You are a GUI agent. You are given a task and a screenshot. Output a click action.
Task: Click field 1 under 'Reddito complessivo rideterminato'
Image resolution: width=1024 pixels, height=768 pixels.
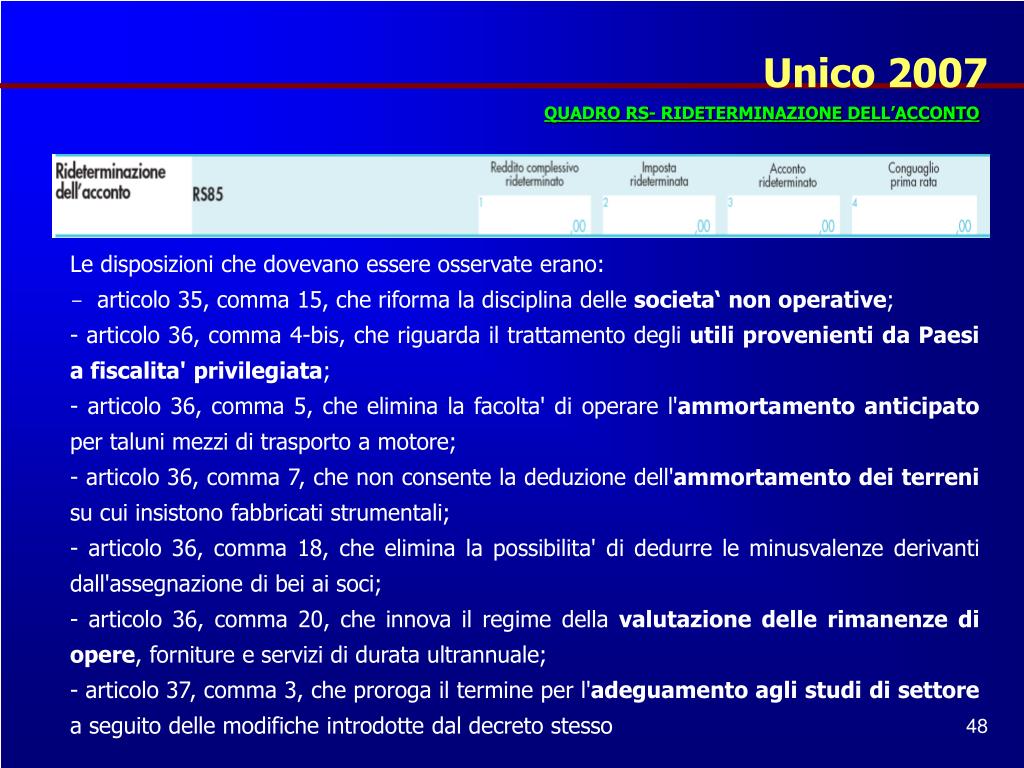pyautogui.click(x=534, y=214)
